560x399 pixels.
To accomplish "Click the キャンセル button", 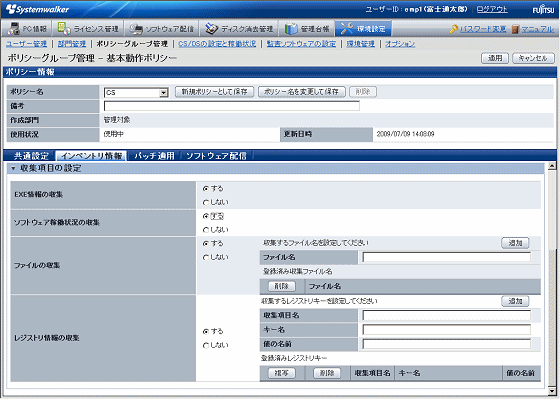I will pyautogui.click(x=533, y=58).
